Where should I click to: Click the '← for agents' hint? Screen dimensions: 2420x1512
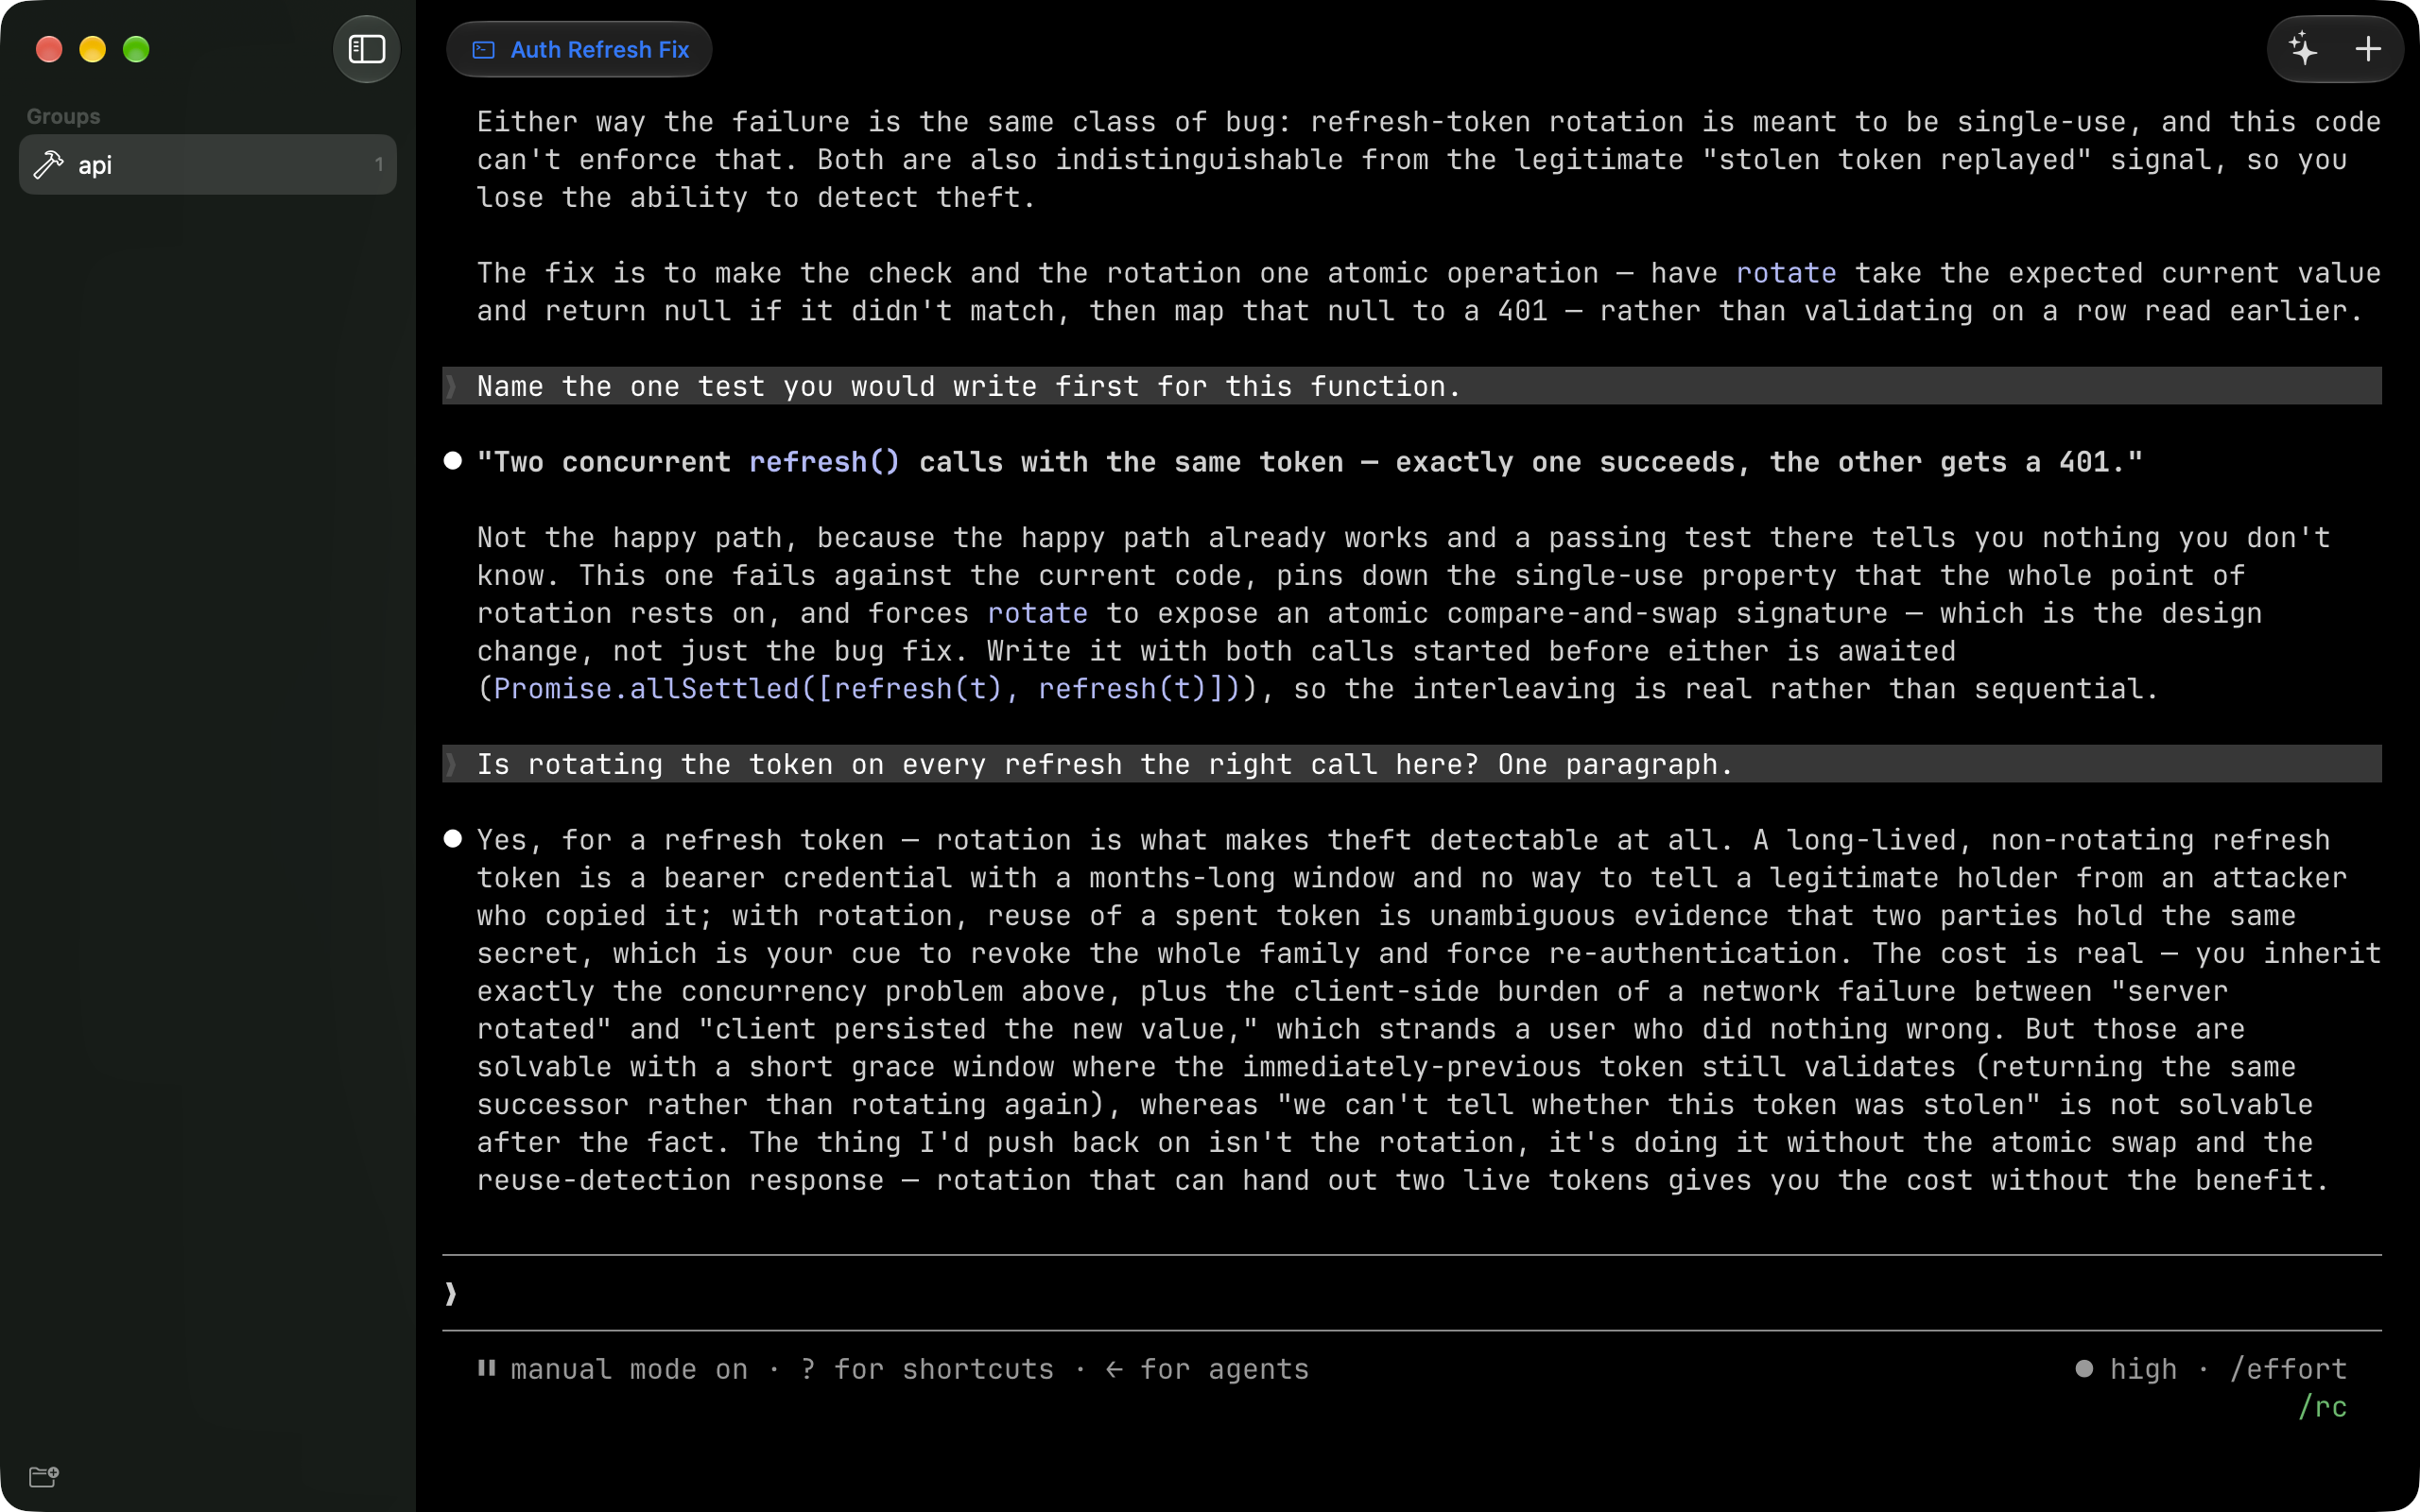[1207, 1369]
